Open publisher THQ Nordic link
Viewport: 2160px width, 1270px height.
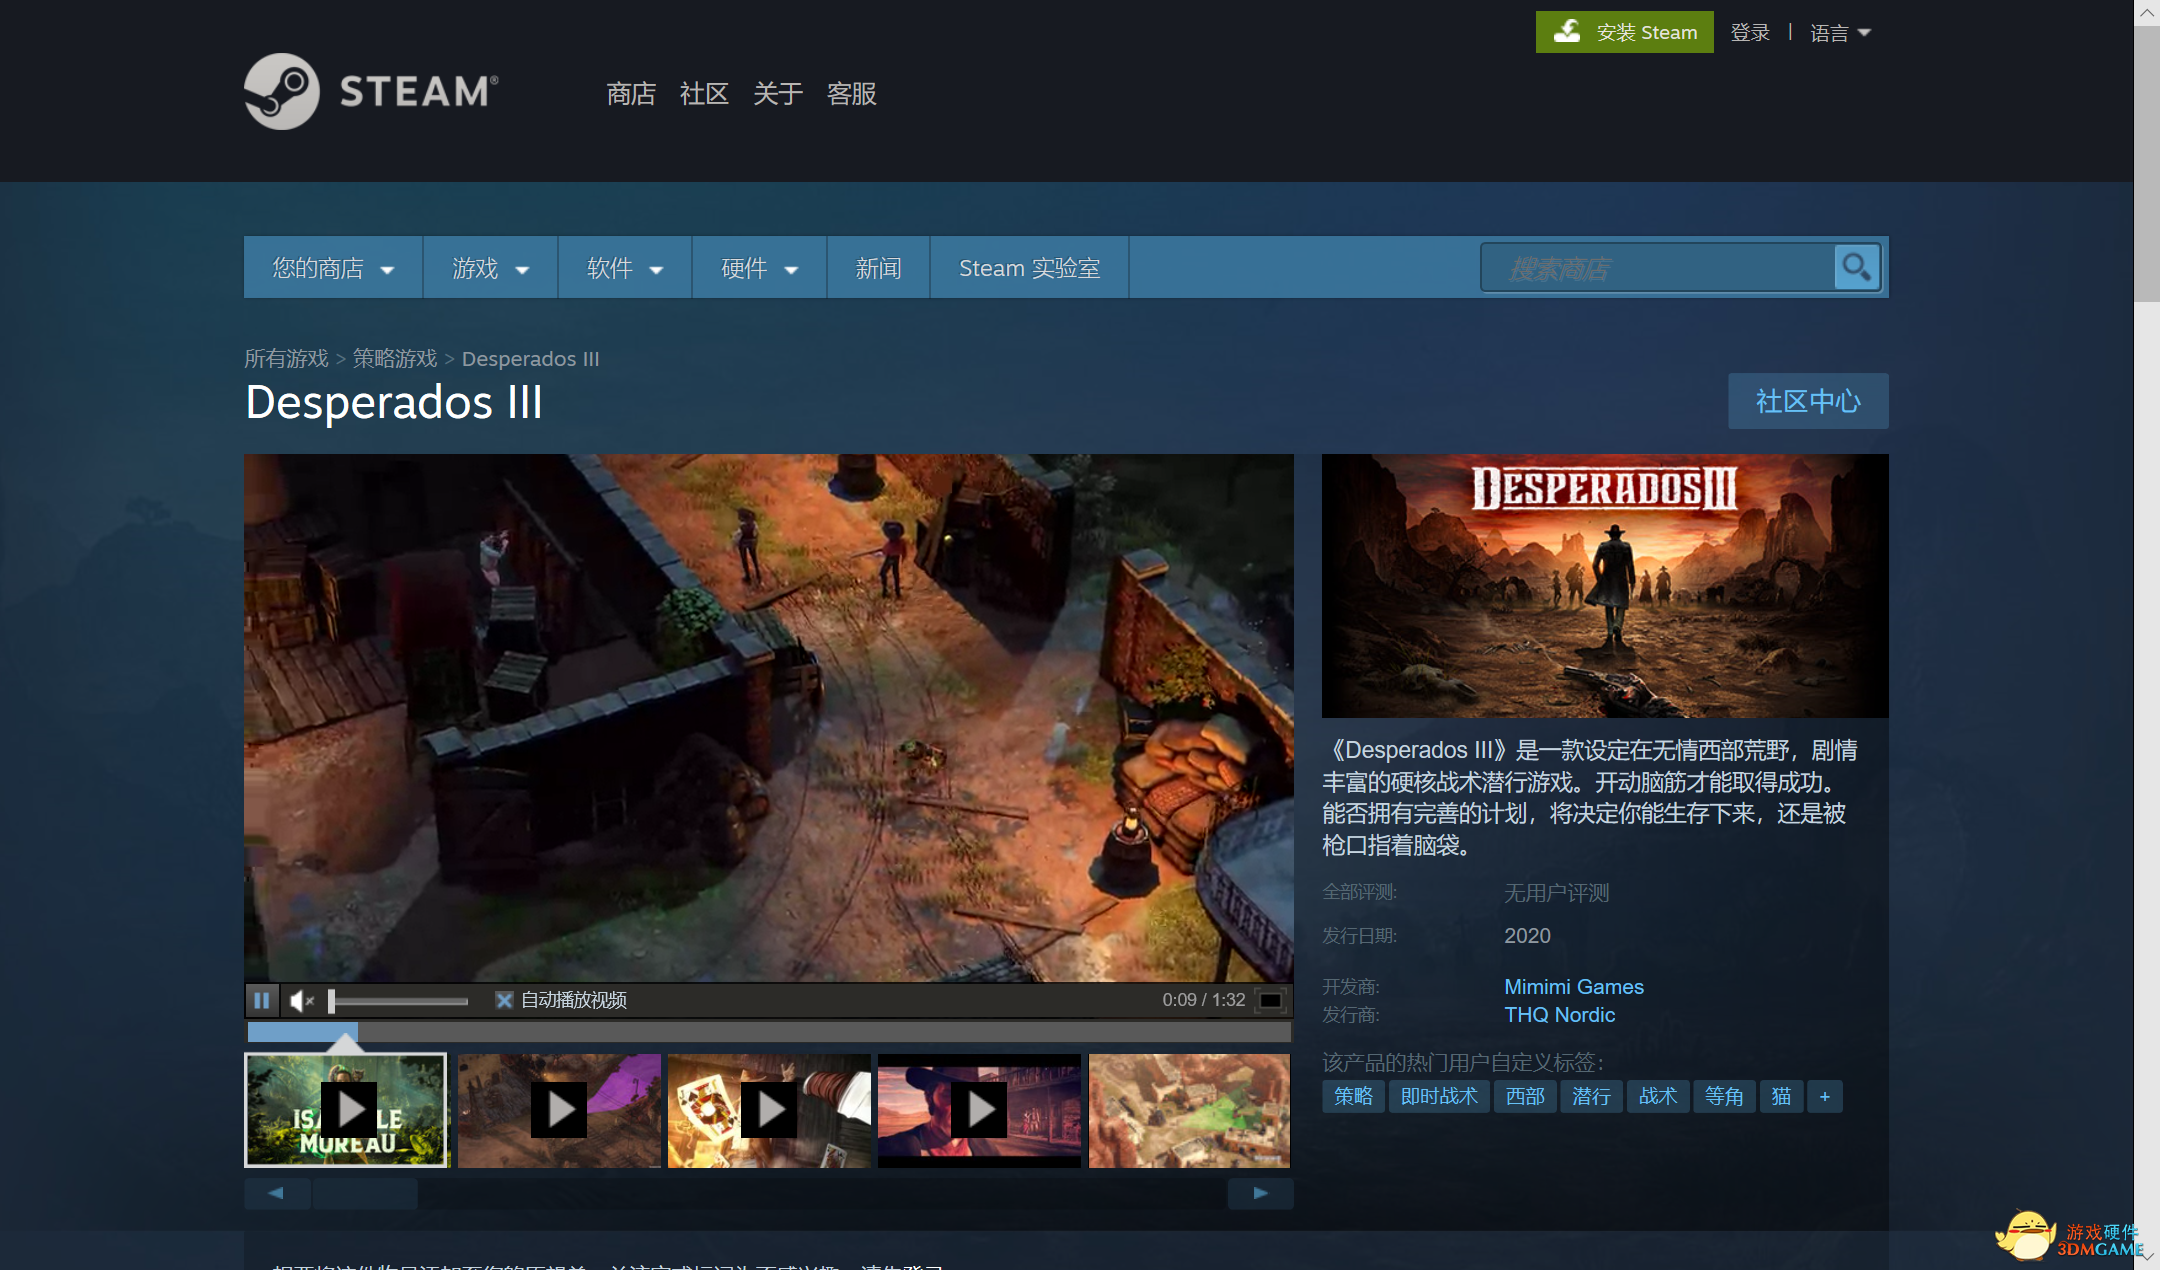pyautogui.click(x=1560, y=1015)
